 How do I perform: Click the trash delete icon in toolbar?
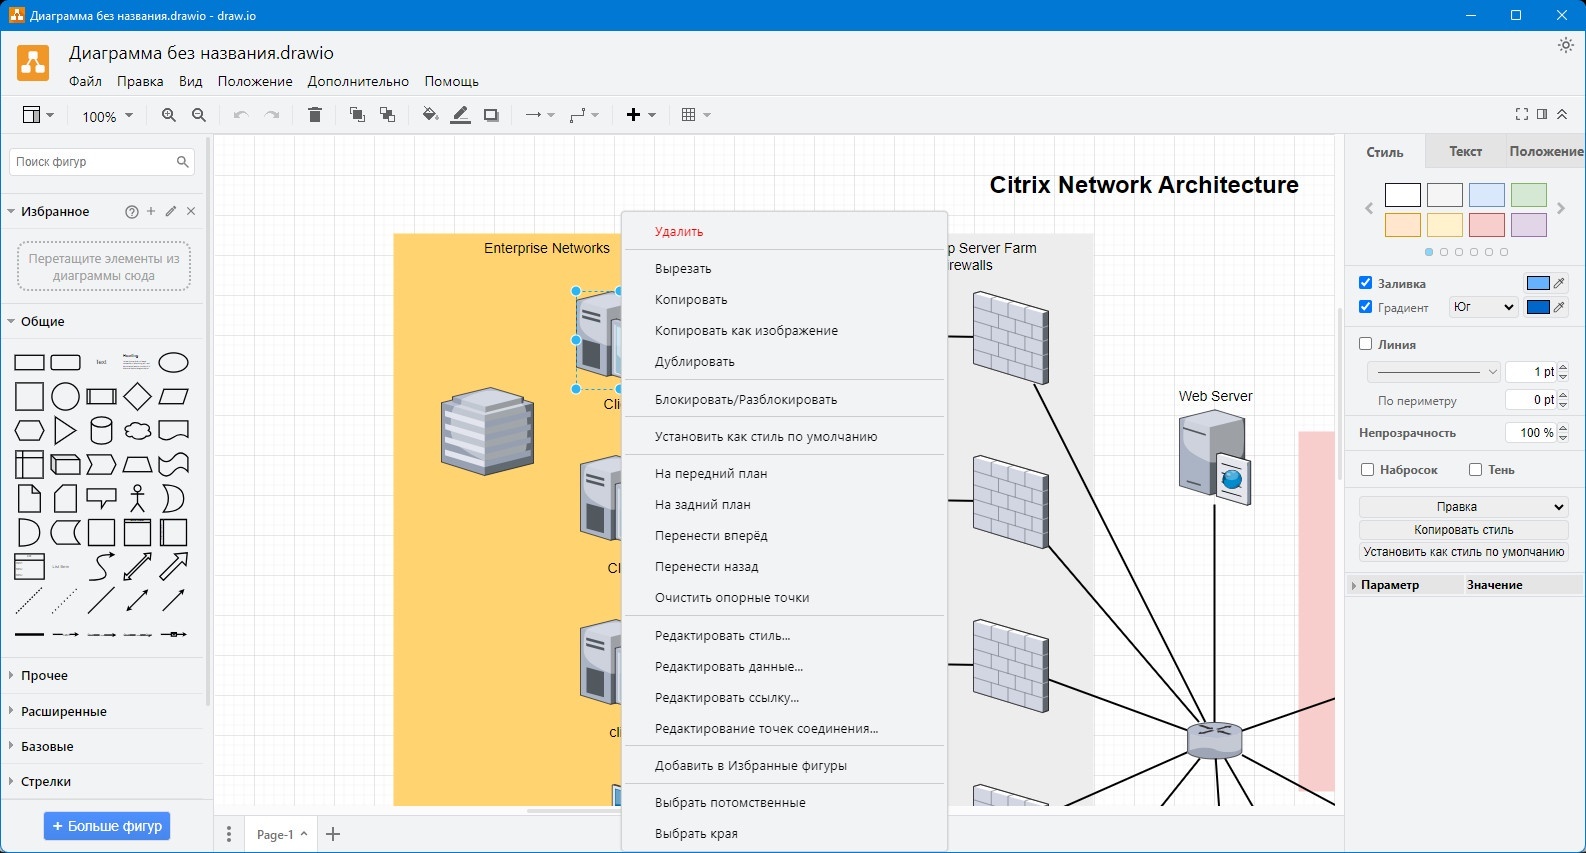point(315,115)
